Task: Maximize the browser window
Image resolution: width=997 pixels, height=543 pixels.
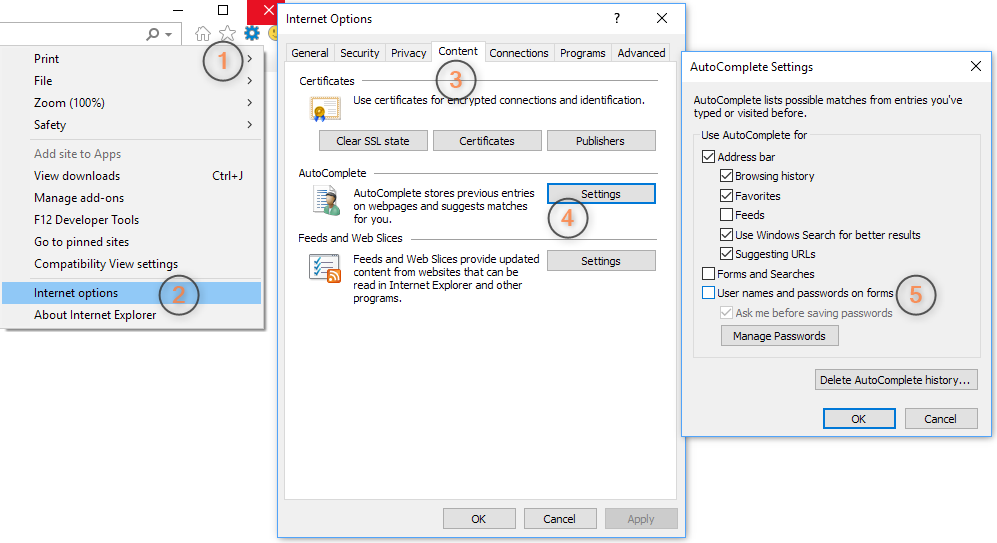Action: [x=223, y=10]
